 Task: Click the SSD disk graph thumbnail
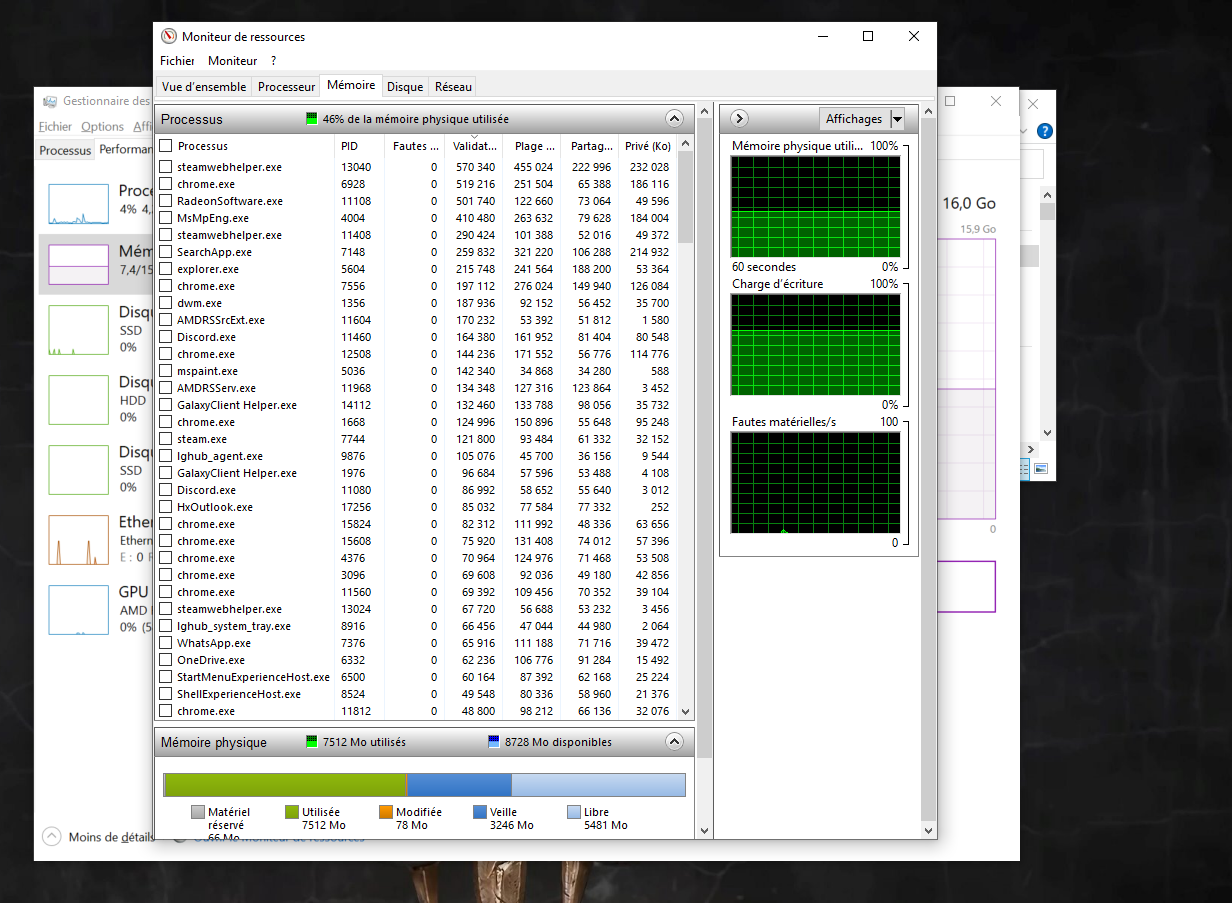click(x=78, y=330)
